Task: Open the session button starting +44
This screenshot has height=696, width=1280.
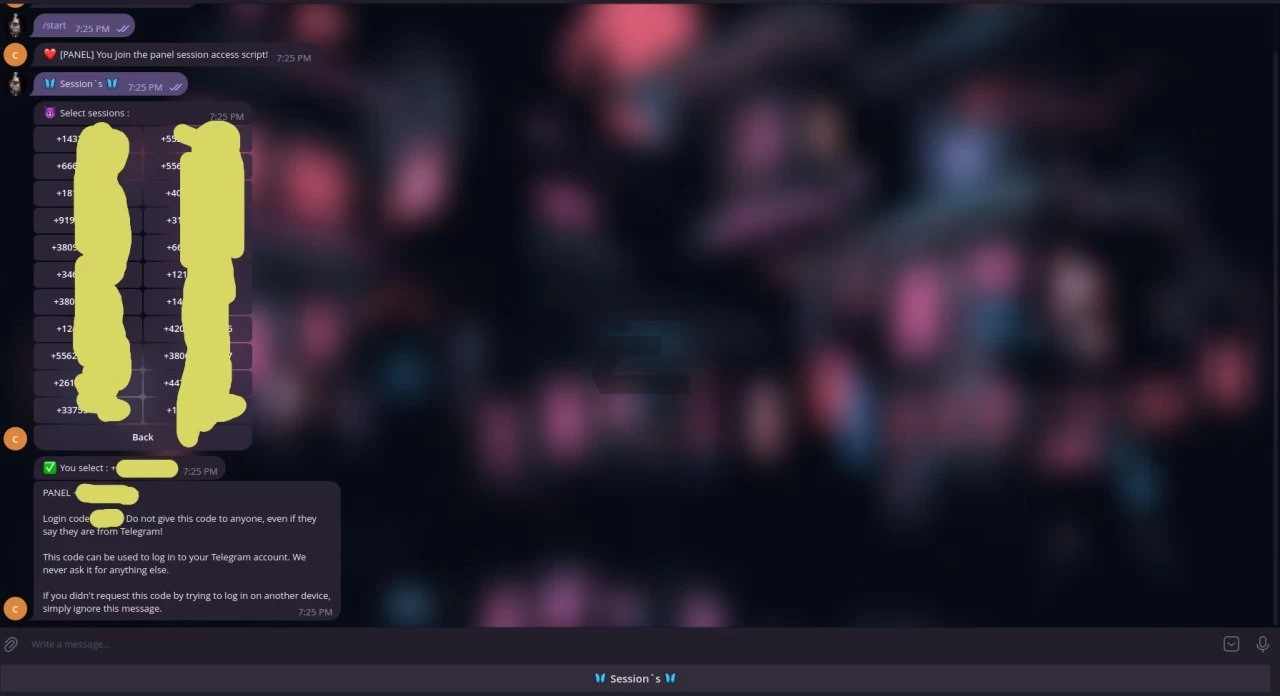Action: click(198, 383)
